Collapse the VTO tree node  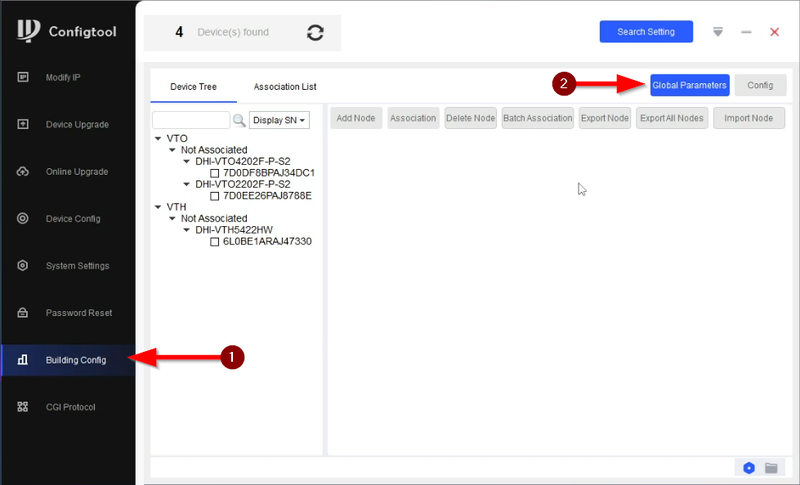(x=158, y=138)
